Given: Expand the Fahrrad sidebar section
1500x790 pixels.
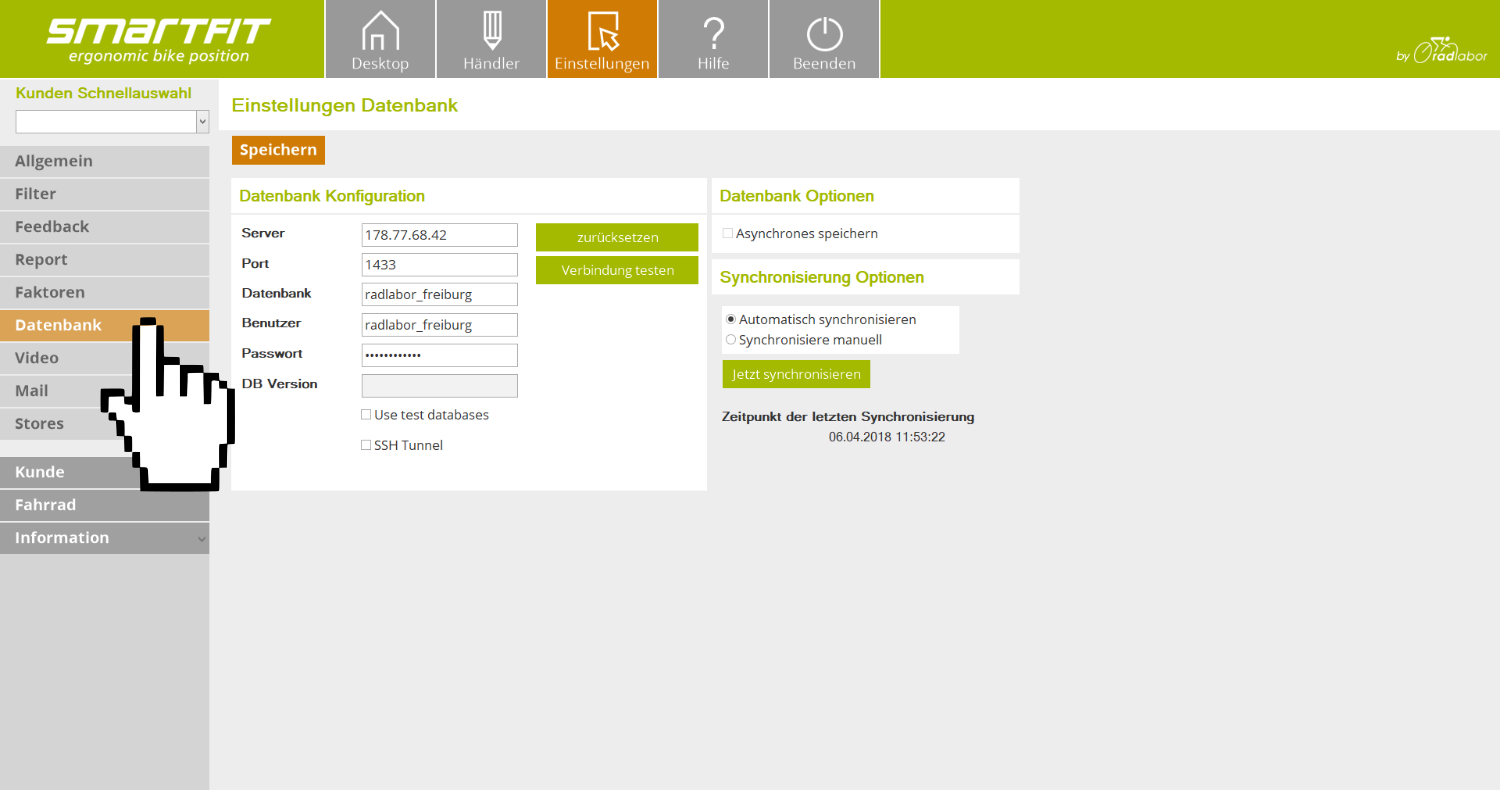Looking at the screenshot, I should (104, 505).
